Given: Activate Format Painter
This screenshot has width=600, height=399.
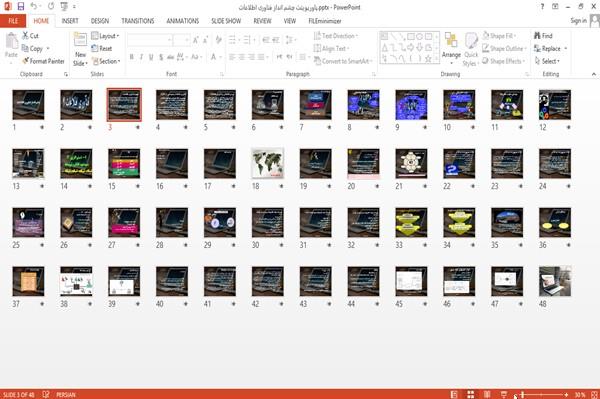Looking at the screenshot, I should 43,61.
